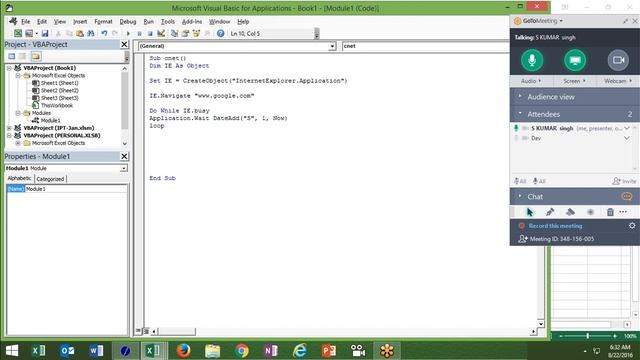Click the Windows Start button
640x360 pixels.
click(12, 351)
